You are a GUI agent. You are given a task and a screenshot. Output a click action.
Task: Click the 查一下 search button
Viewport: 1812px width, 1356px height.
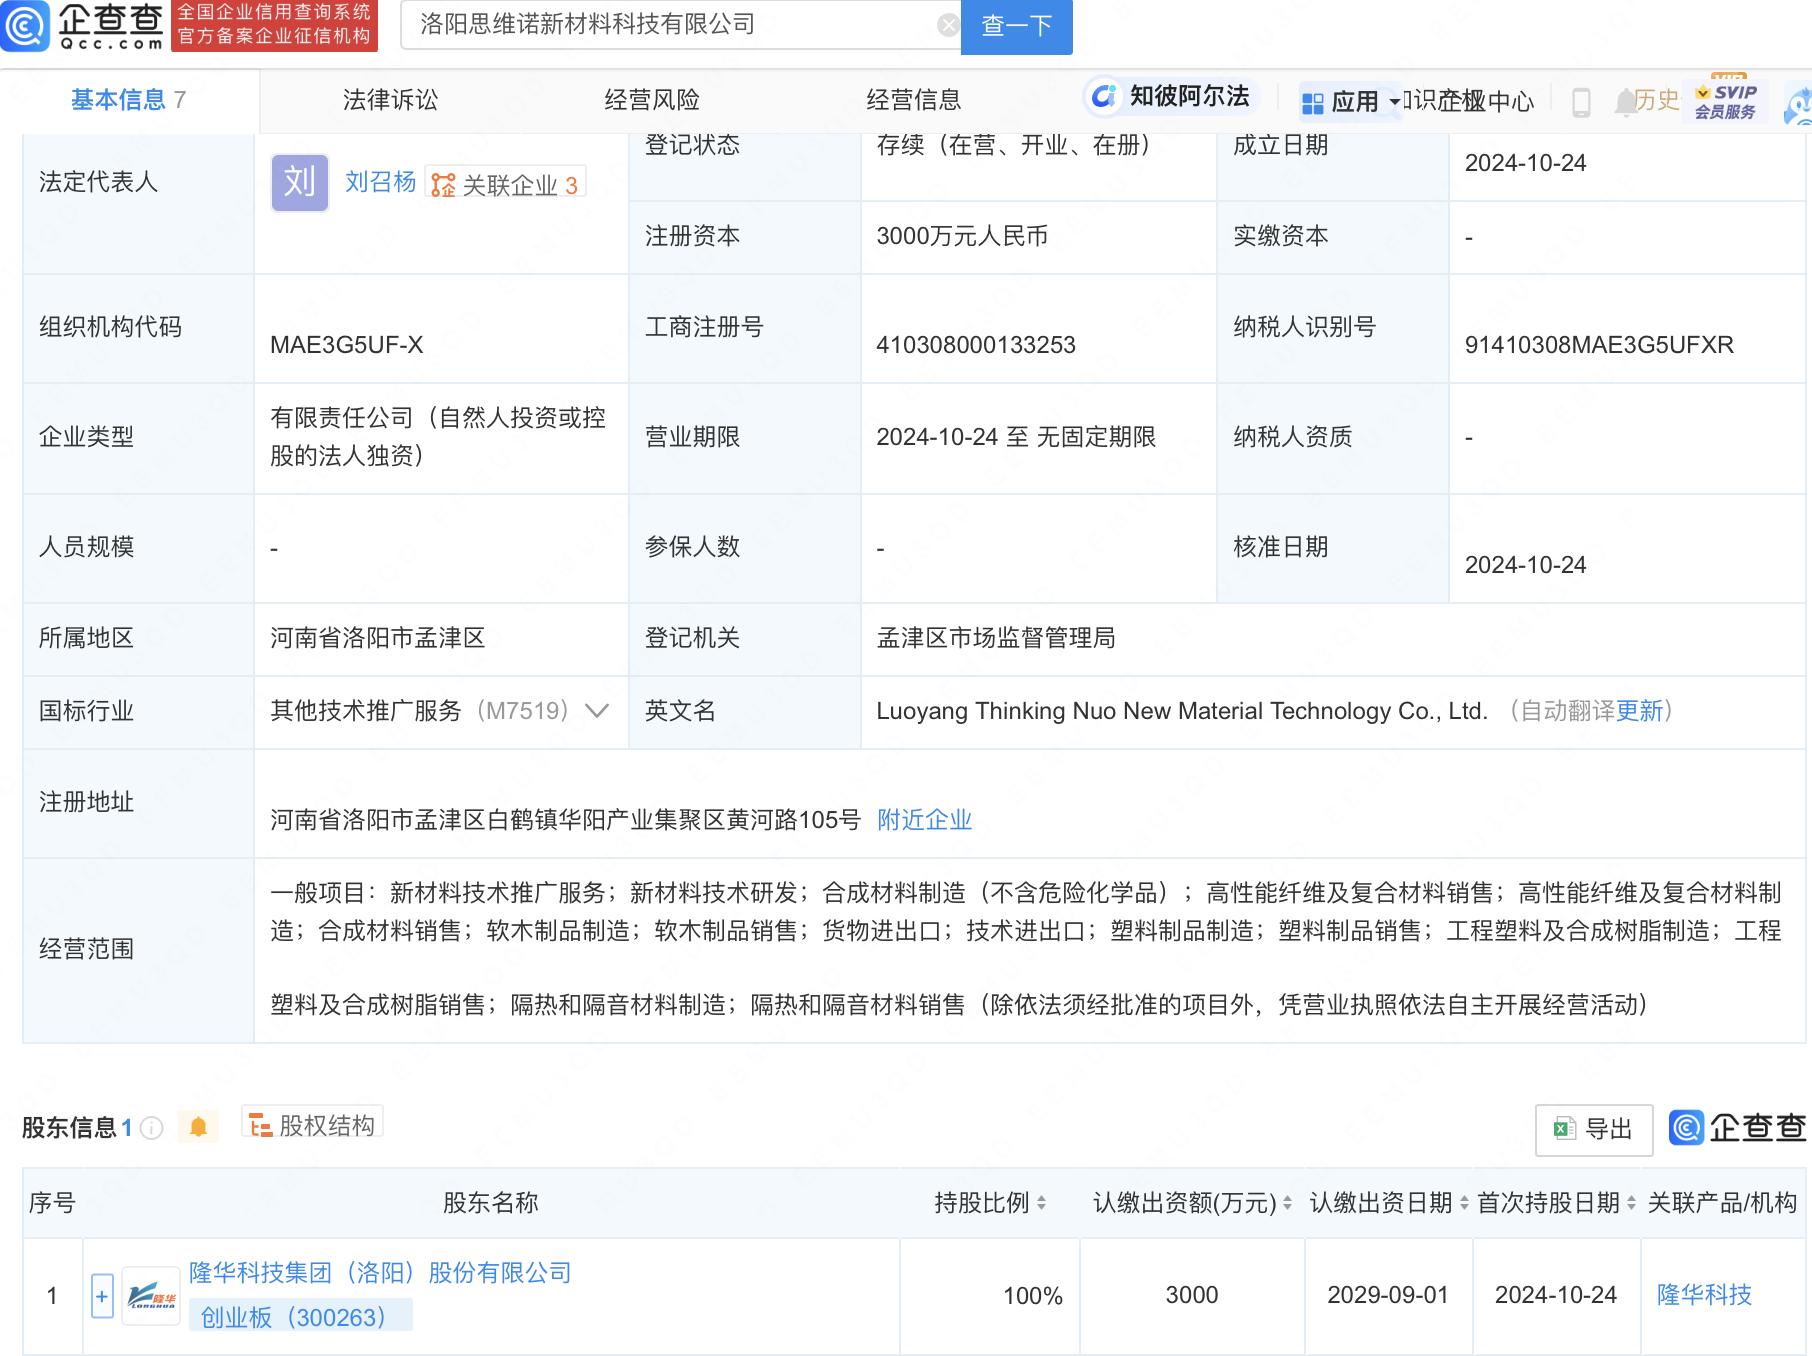click(1016, 26)
